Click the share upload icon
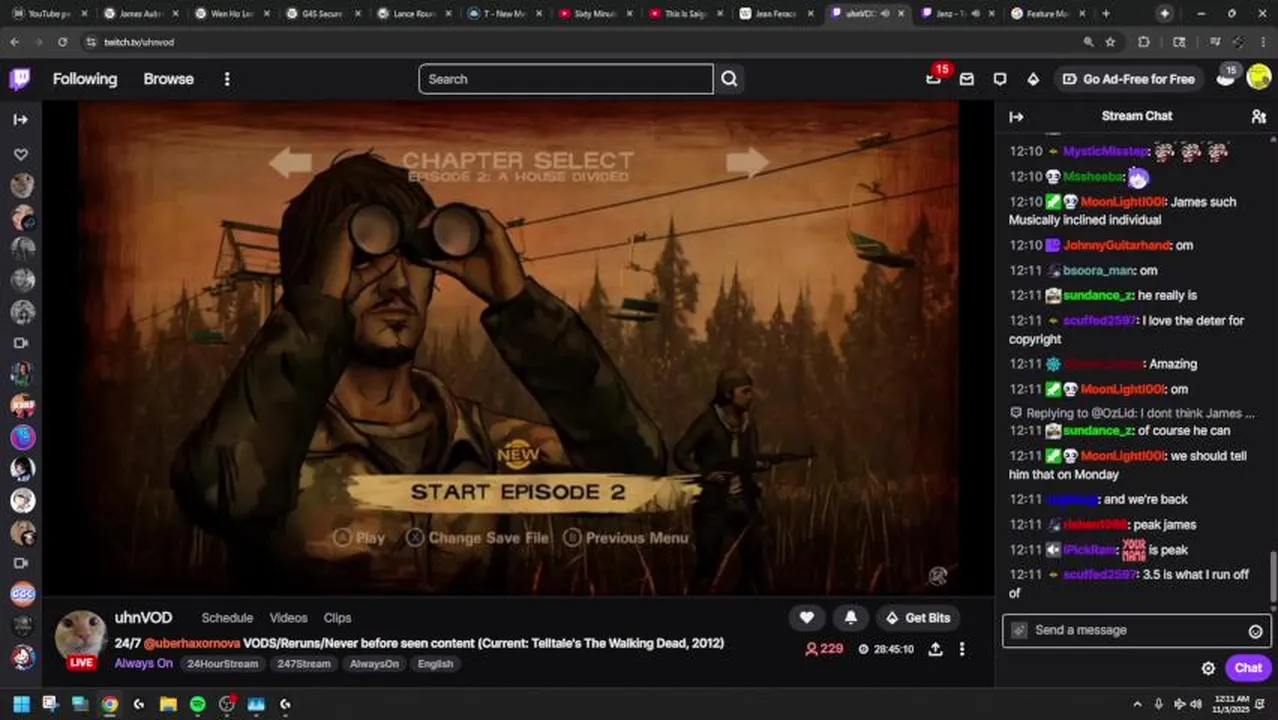This screenshot has height=720, width=1278. pos(935,649)
